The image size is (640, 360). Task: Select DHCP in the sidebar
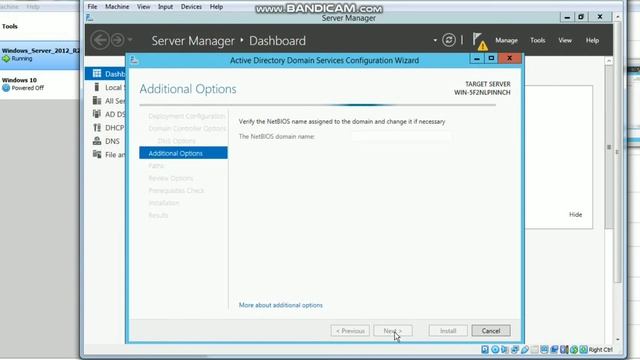(x=105, y=128)
